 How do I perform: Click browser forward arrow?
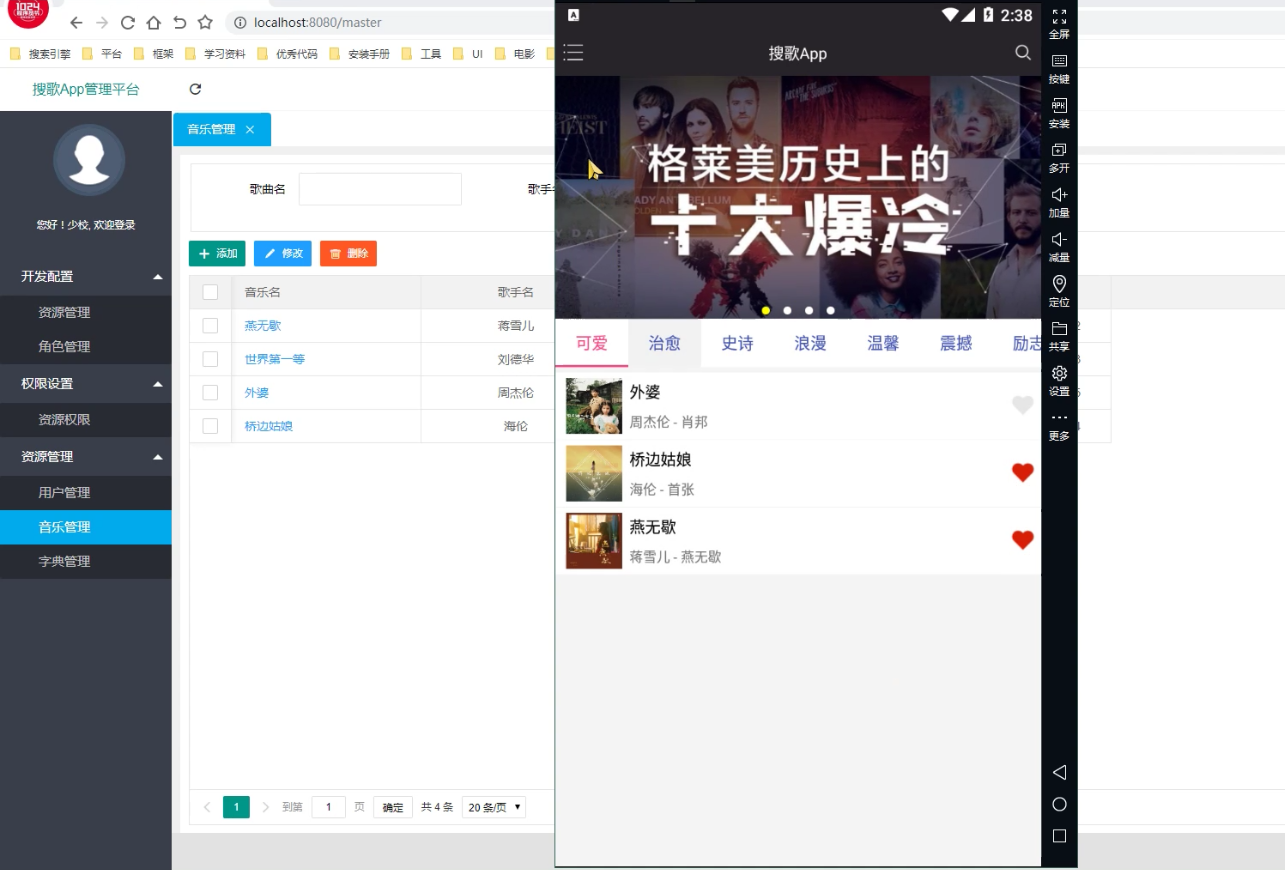point(101,22)
